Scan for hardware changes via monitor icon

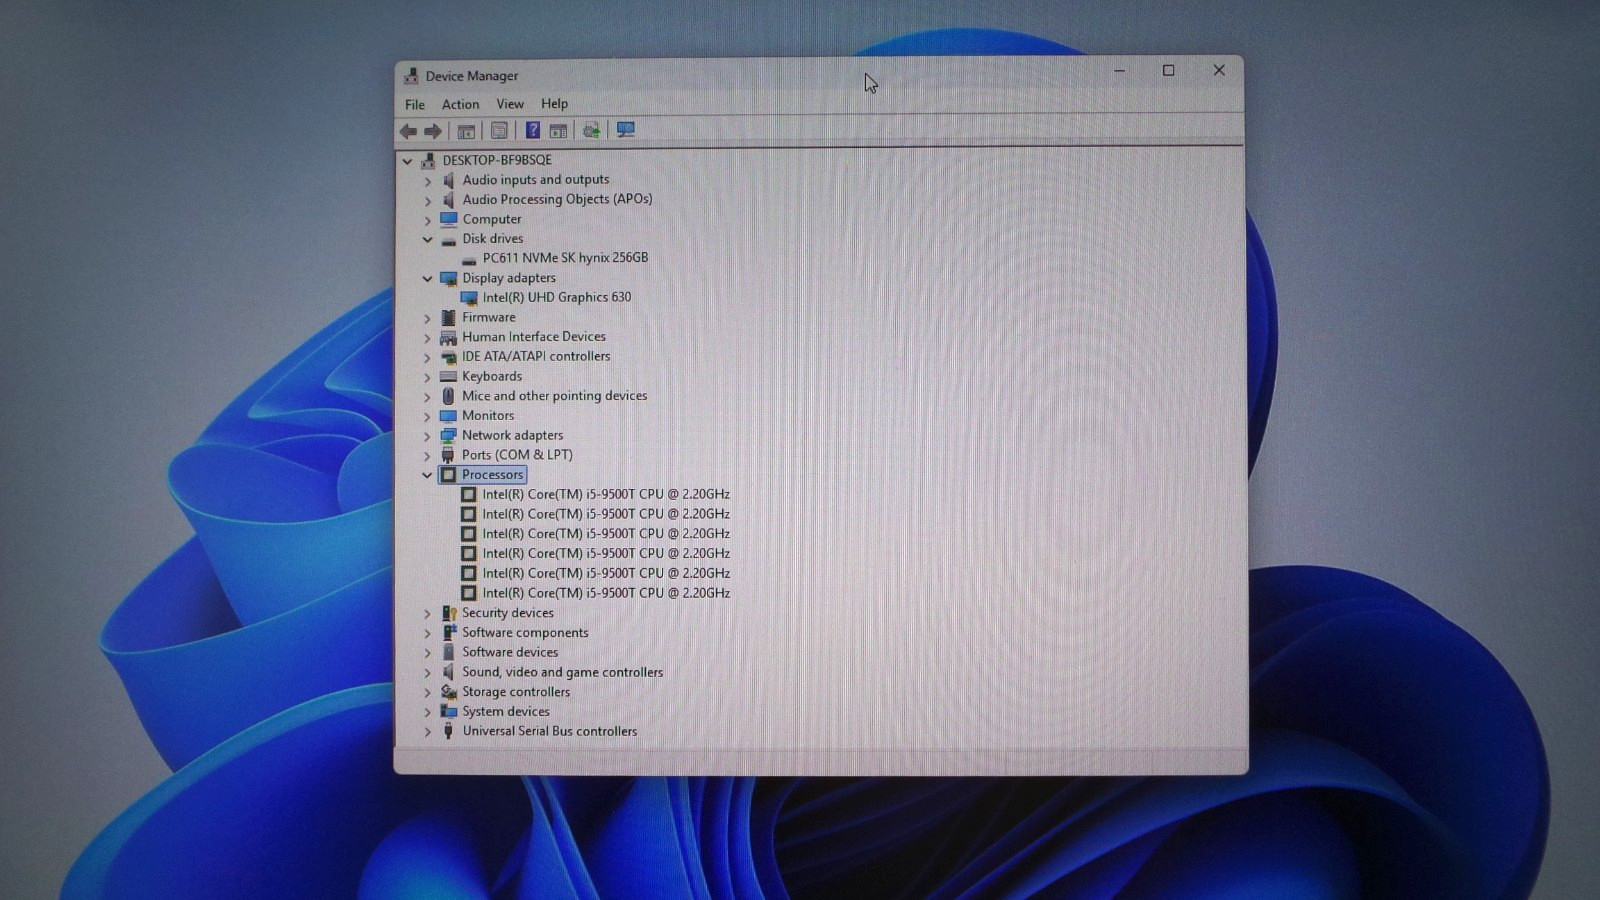[626, 130]
